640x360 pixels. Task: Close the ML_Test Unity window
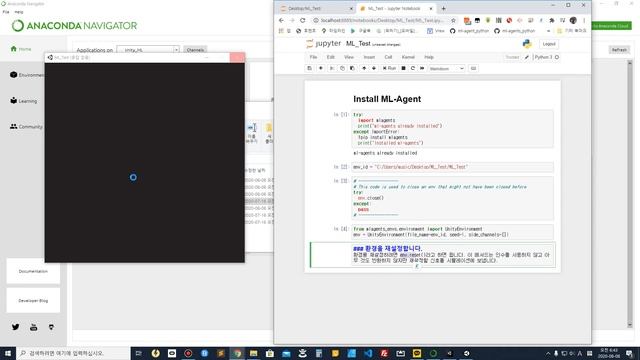(x=237, y=58)
